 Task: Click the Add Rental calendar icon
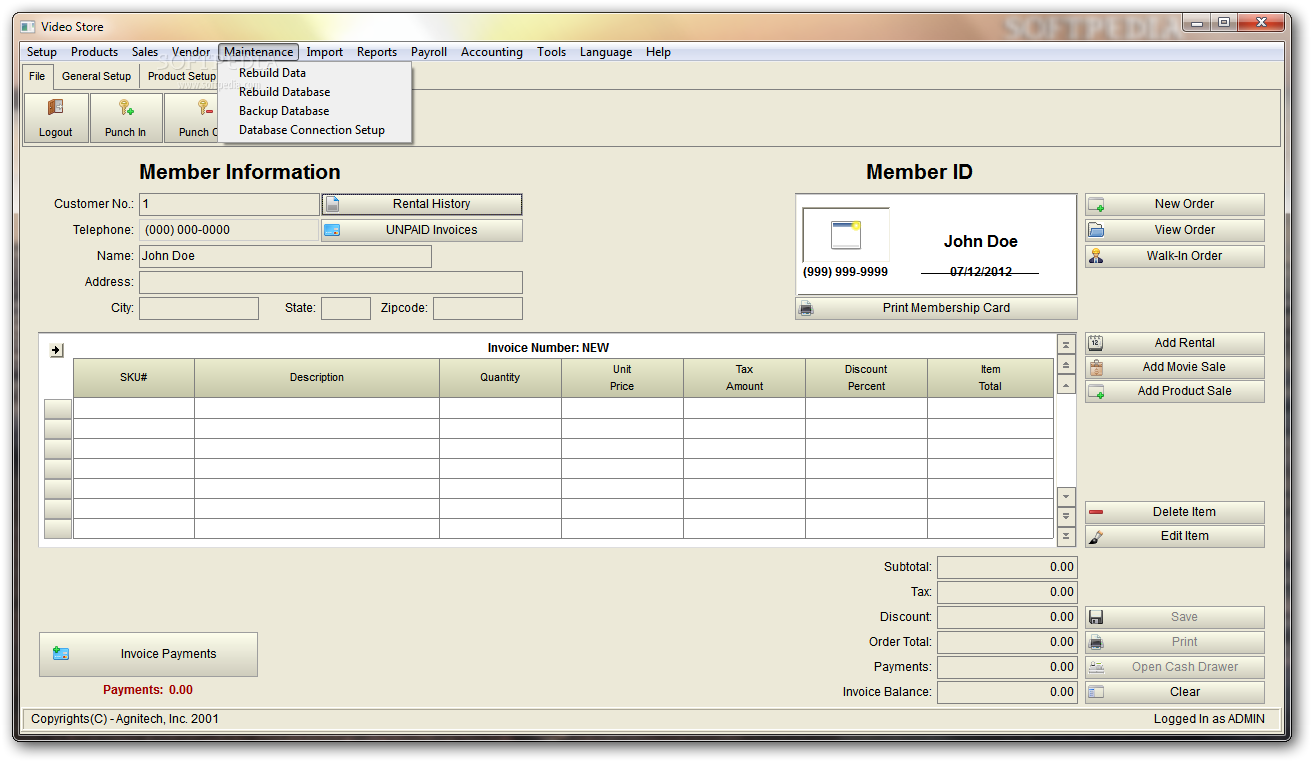pos(1096,343)
